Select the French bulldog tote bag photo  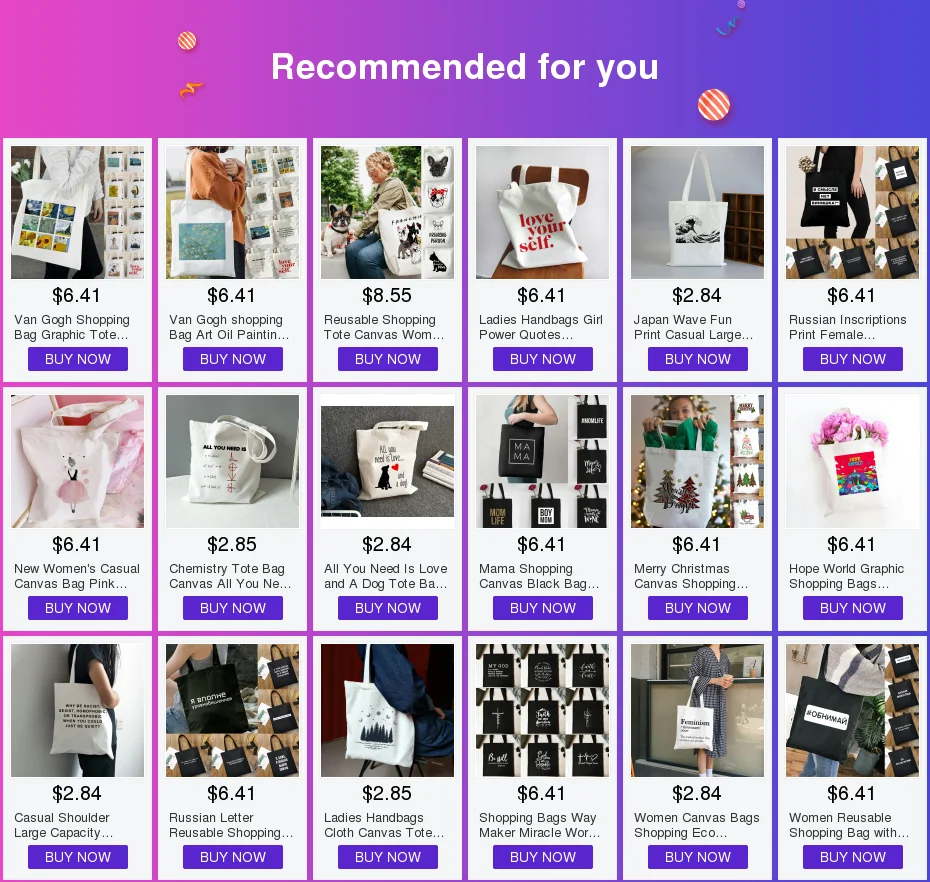pyautogui.click(x=387, y=212)
